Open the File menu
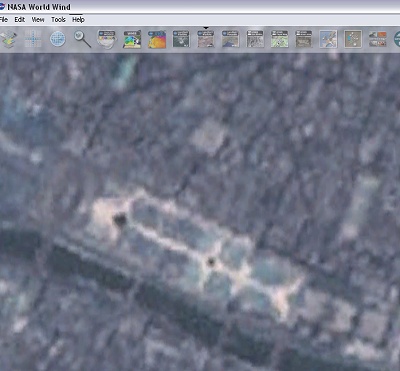The width and height of the screenshot is (400, 371). click(4, 20)
